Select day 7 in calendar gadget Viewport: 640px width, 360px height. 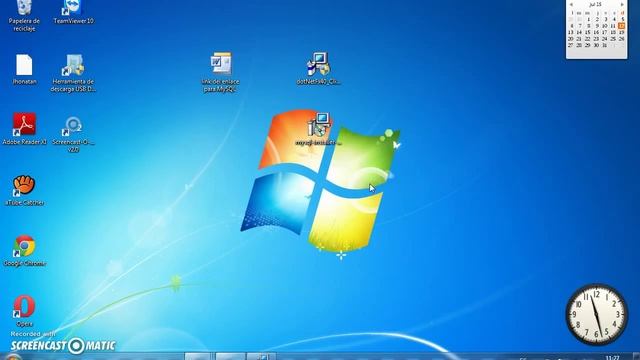coord(580,26)
